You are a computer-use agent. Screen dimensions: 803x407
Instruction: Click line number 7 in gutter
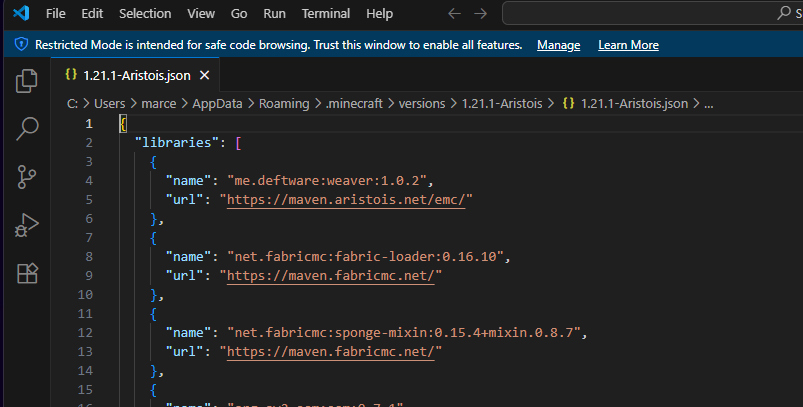(89, 238)
